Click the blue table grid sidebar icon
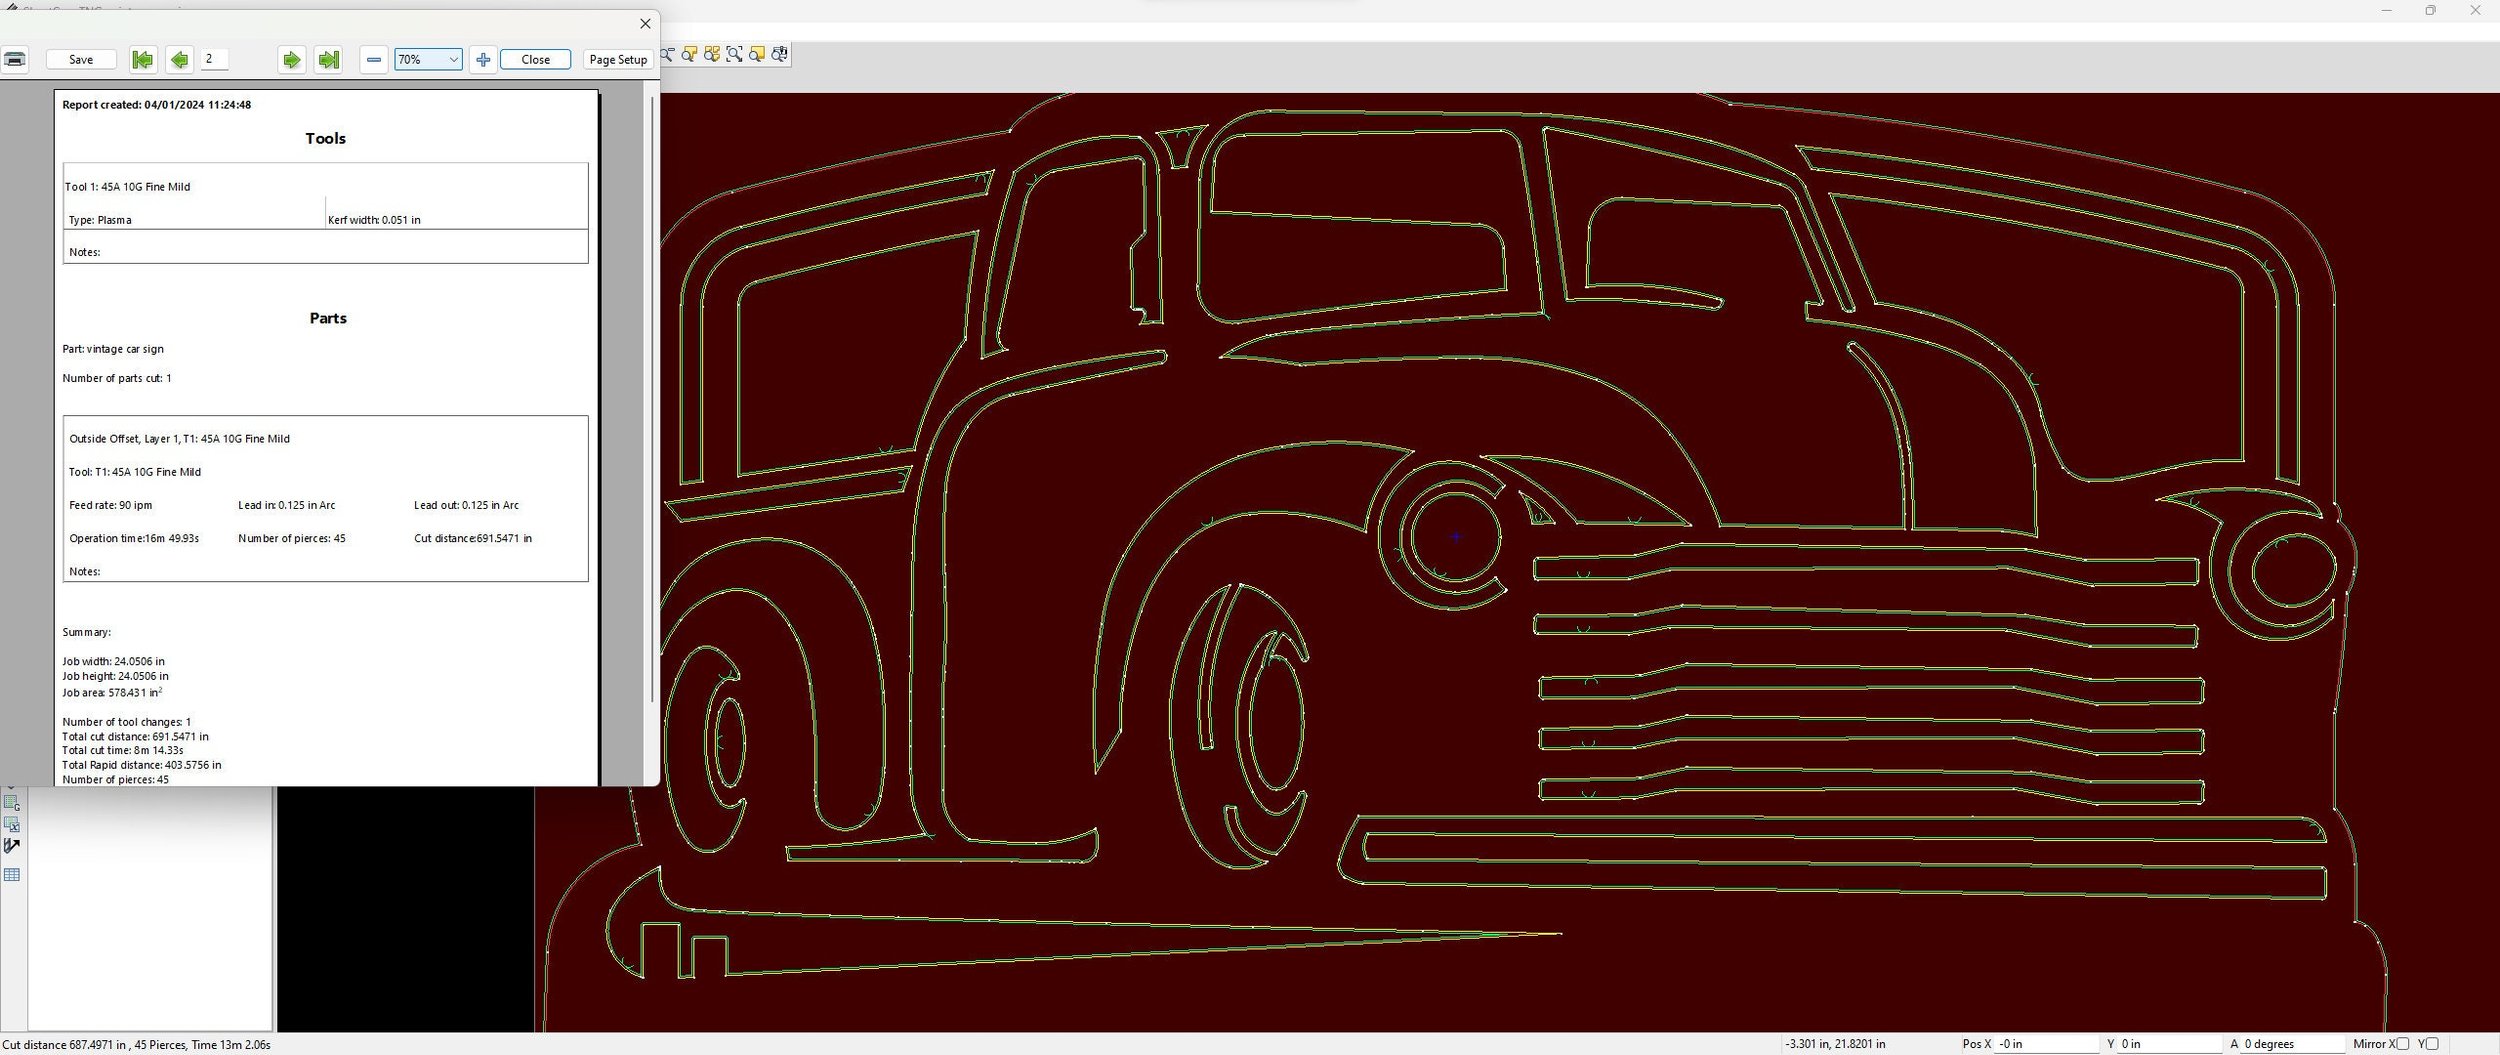The height and width of the screenshot is (1055, 2500). 12,875
